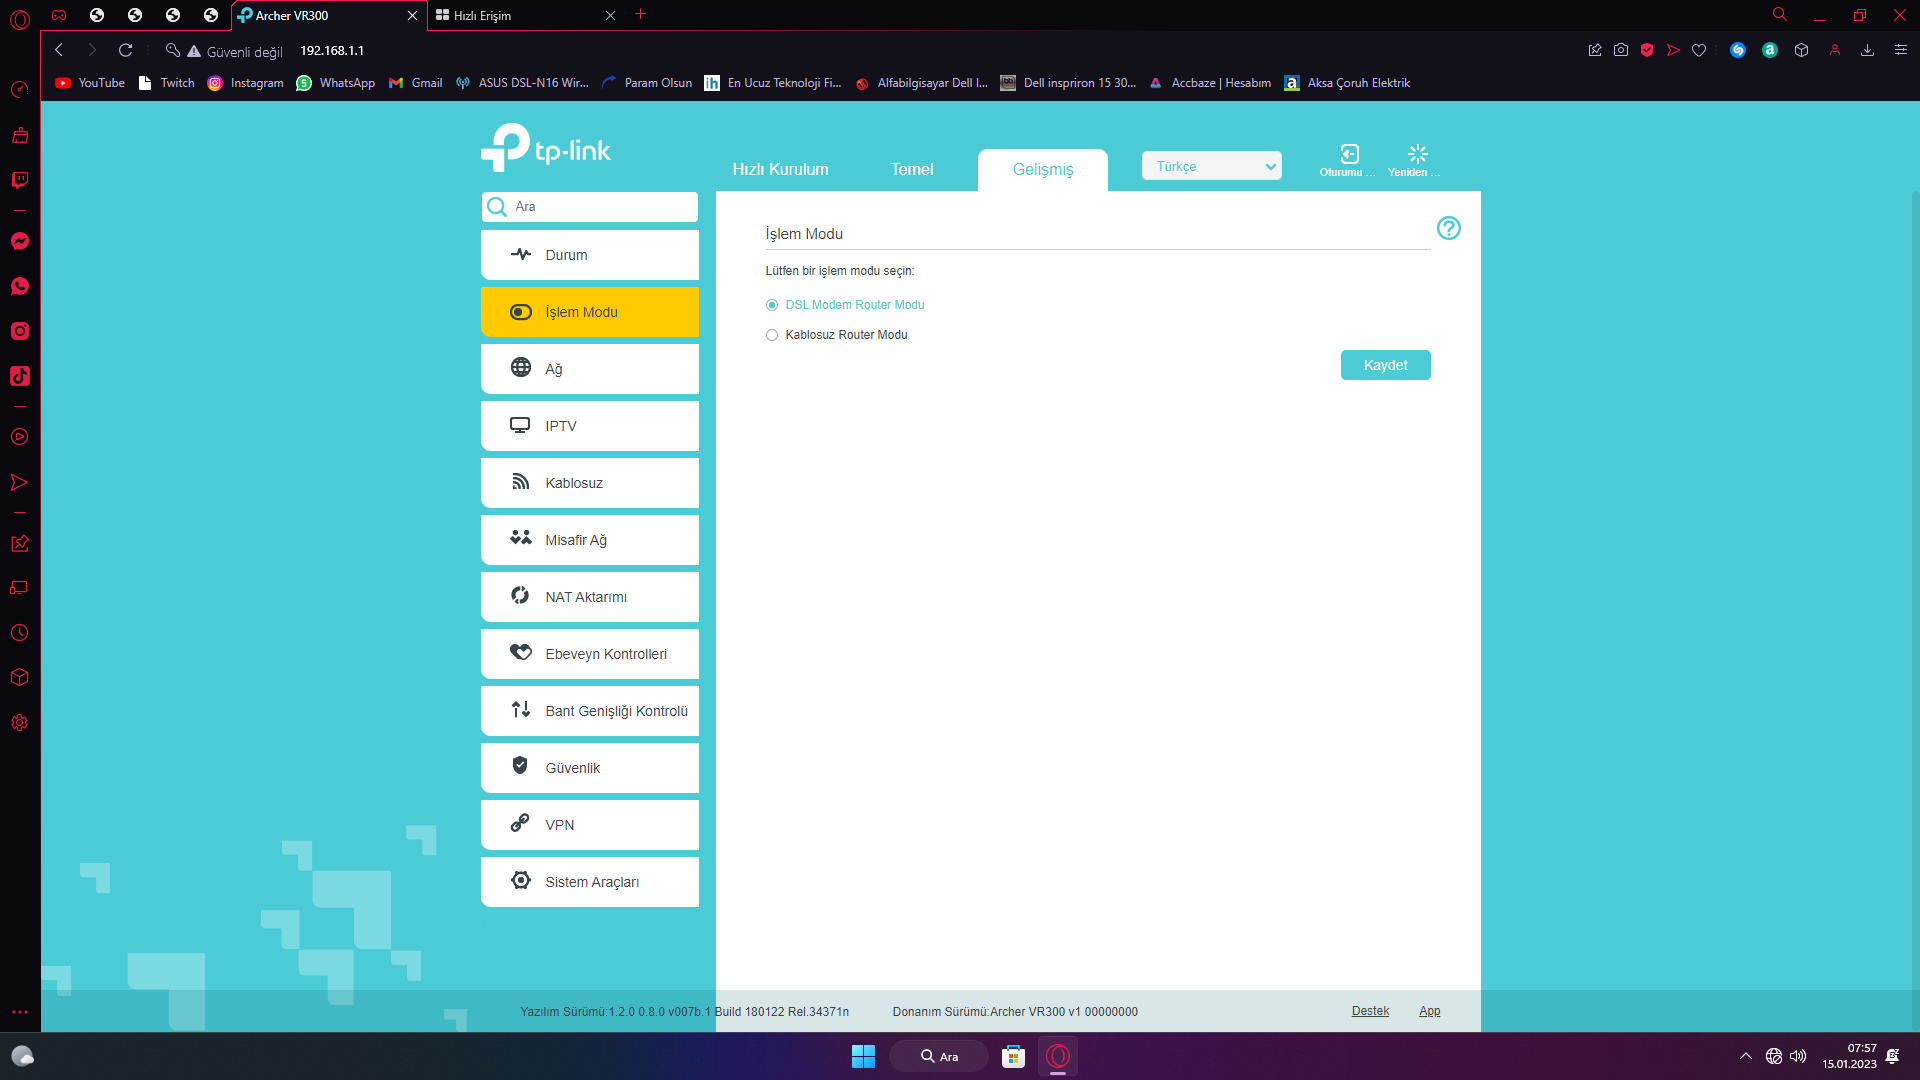
Task: Click the Ara search field in sidebar
Action: coord(600,207)
